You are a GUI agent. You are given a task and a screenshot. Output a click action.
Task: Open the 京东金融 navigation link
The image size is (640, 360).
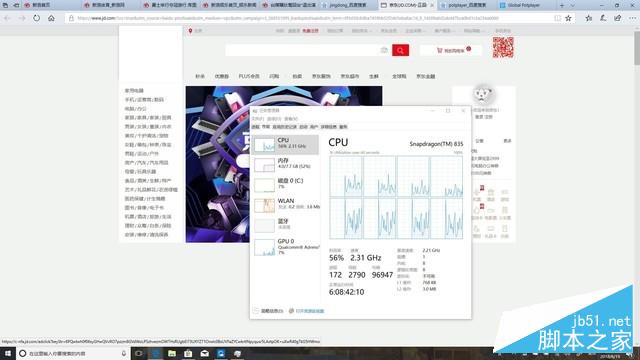click(426, 76)
